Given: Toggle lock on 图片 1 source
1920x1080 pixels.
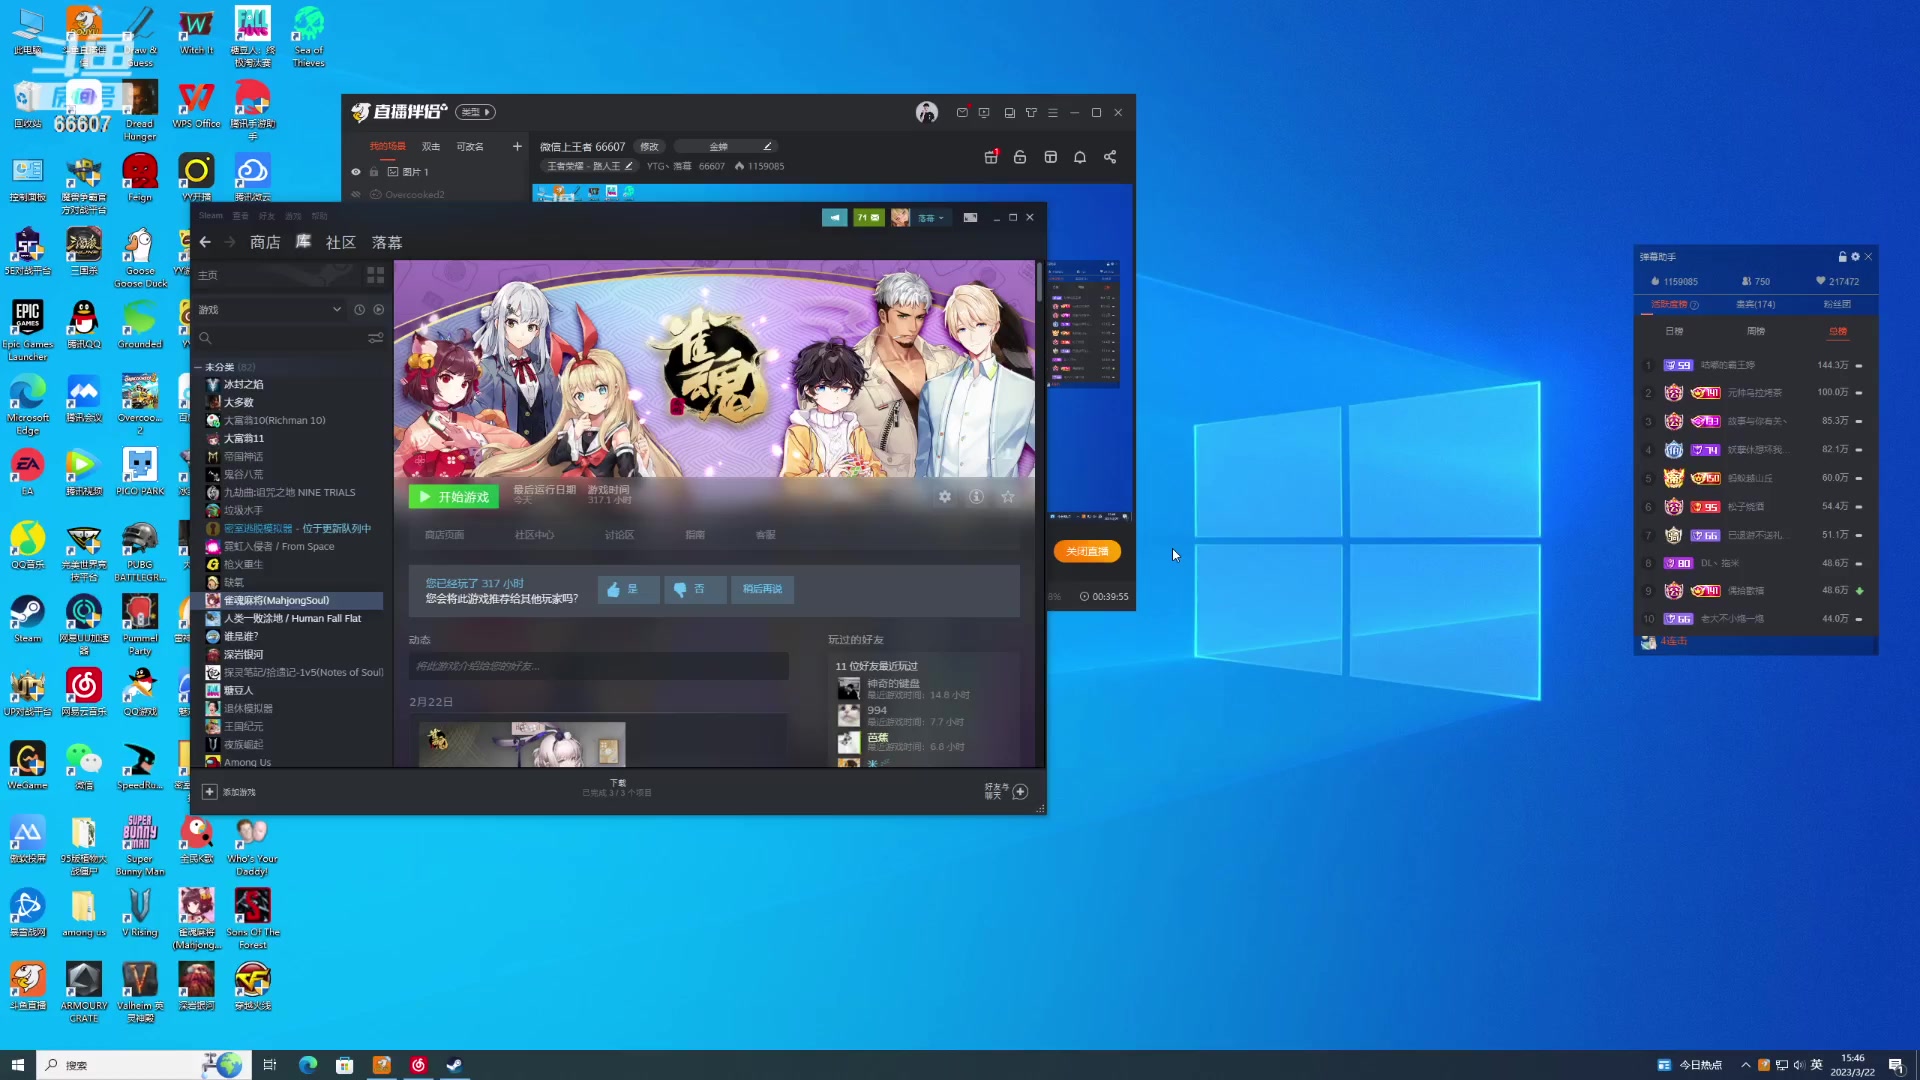Looking at the screenshot, I should pyautogui.click(x=374, y=172).
